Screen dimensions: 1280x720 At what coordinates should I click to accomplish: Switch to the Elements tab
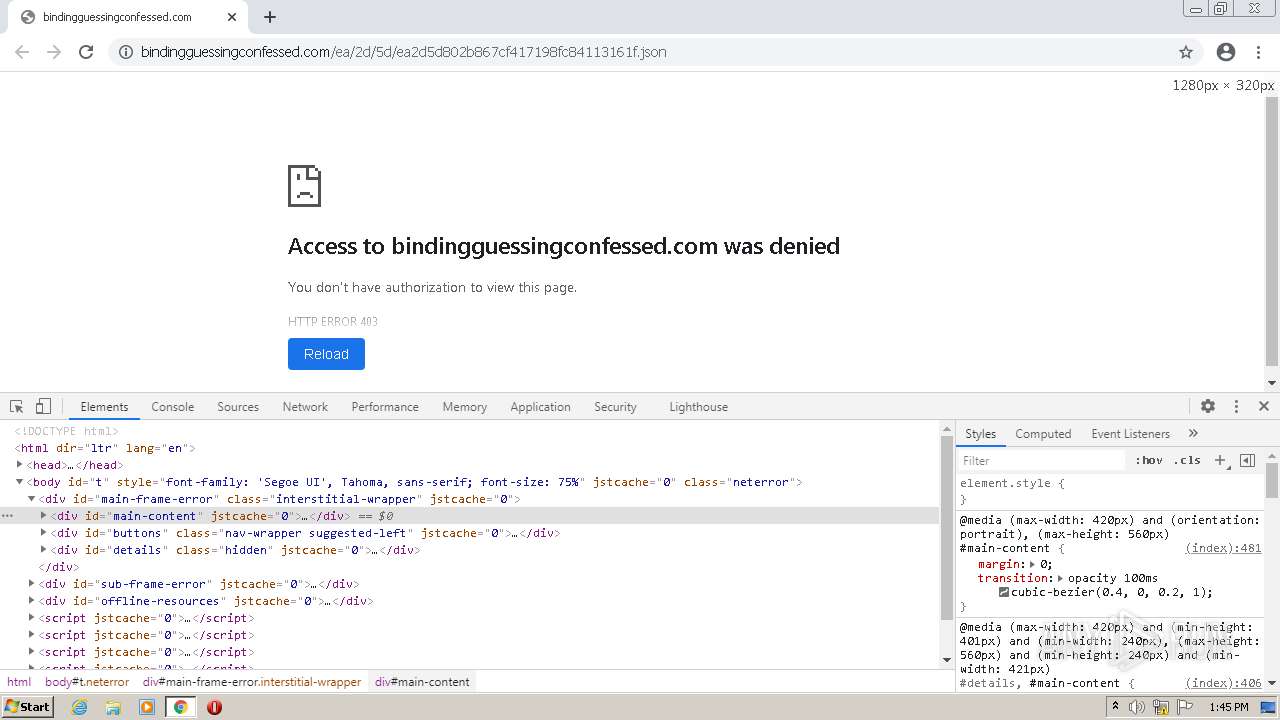(x=104, y=407)
